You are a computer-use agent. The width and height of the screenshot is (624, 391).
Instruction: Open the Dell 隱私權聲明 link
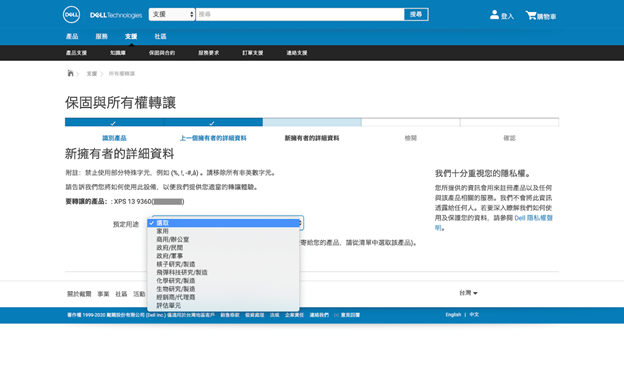coord(533,218)
